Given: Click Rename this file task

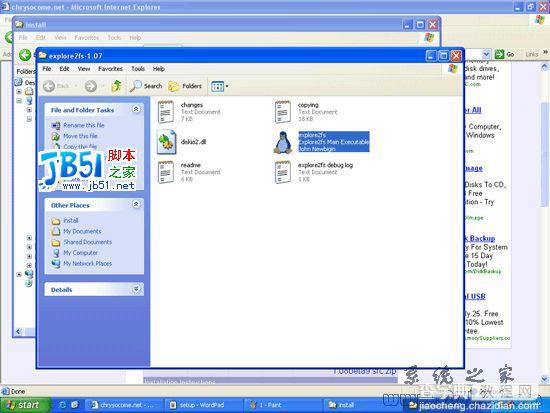Looking at the screenshot, I should click(x=84, y=125).
